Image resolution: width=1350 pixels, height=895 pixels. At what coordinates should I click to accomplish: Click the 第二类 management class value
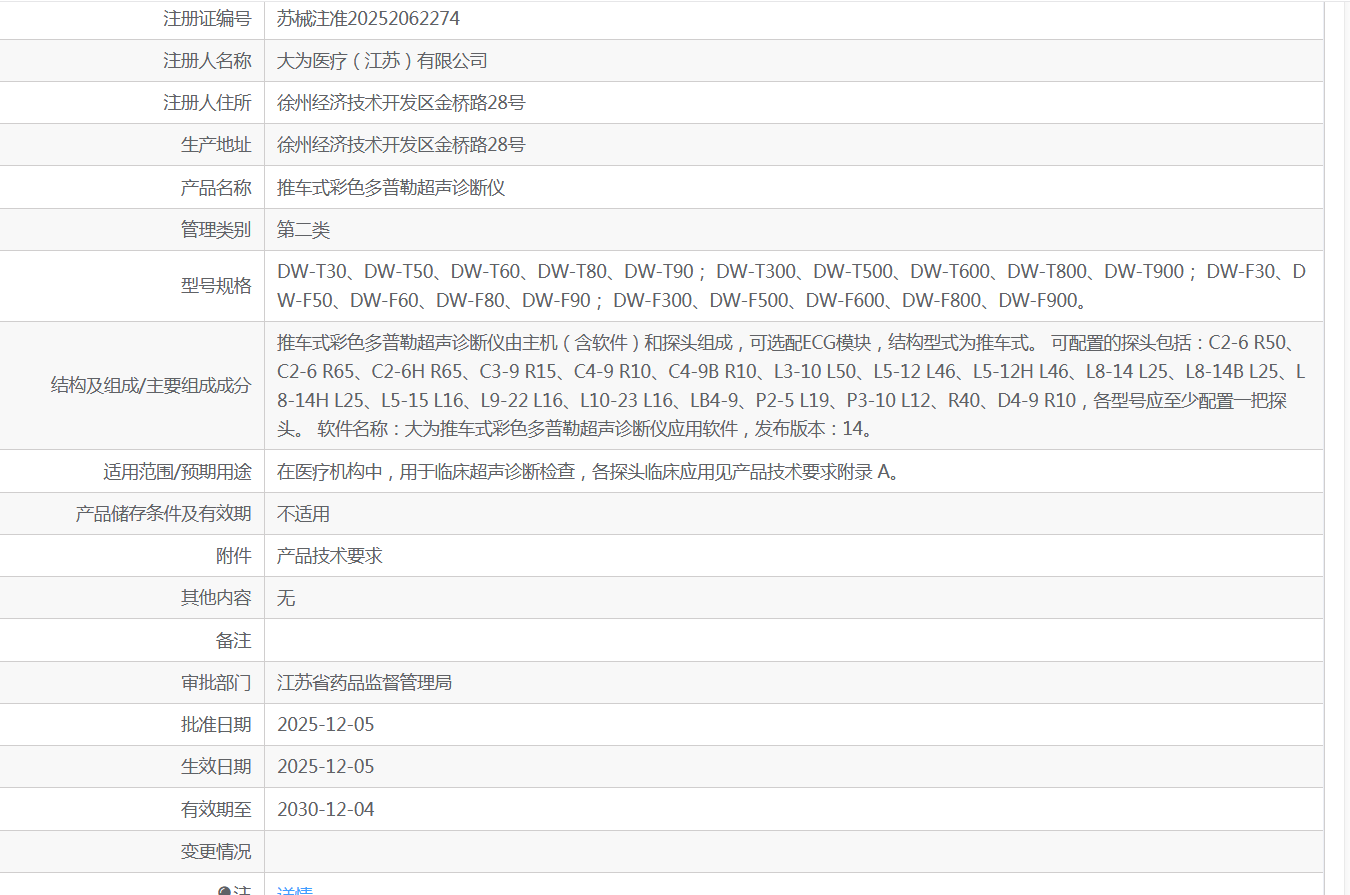(303, 230)
